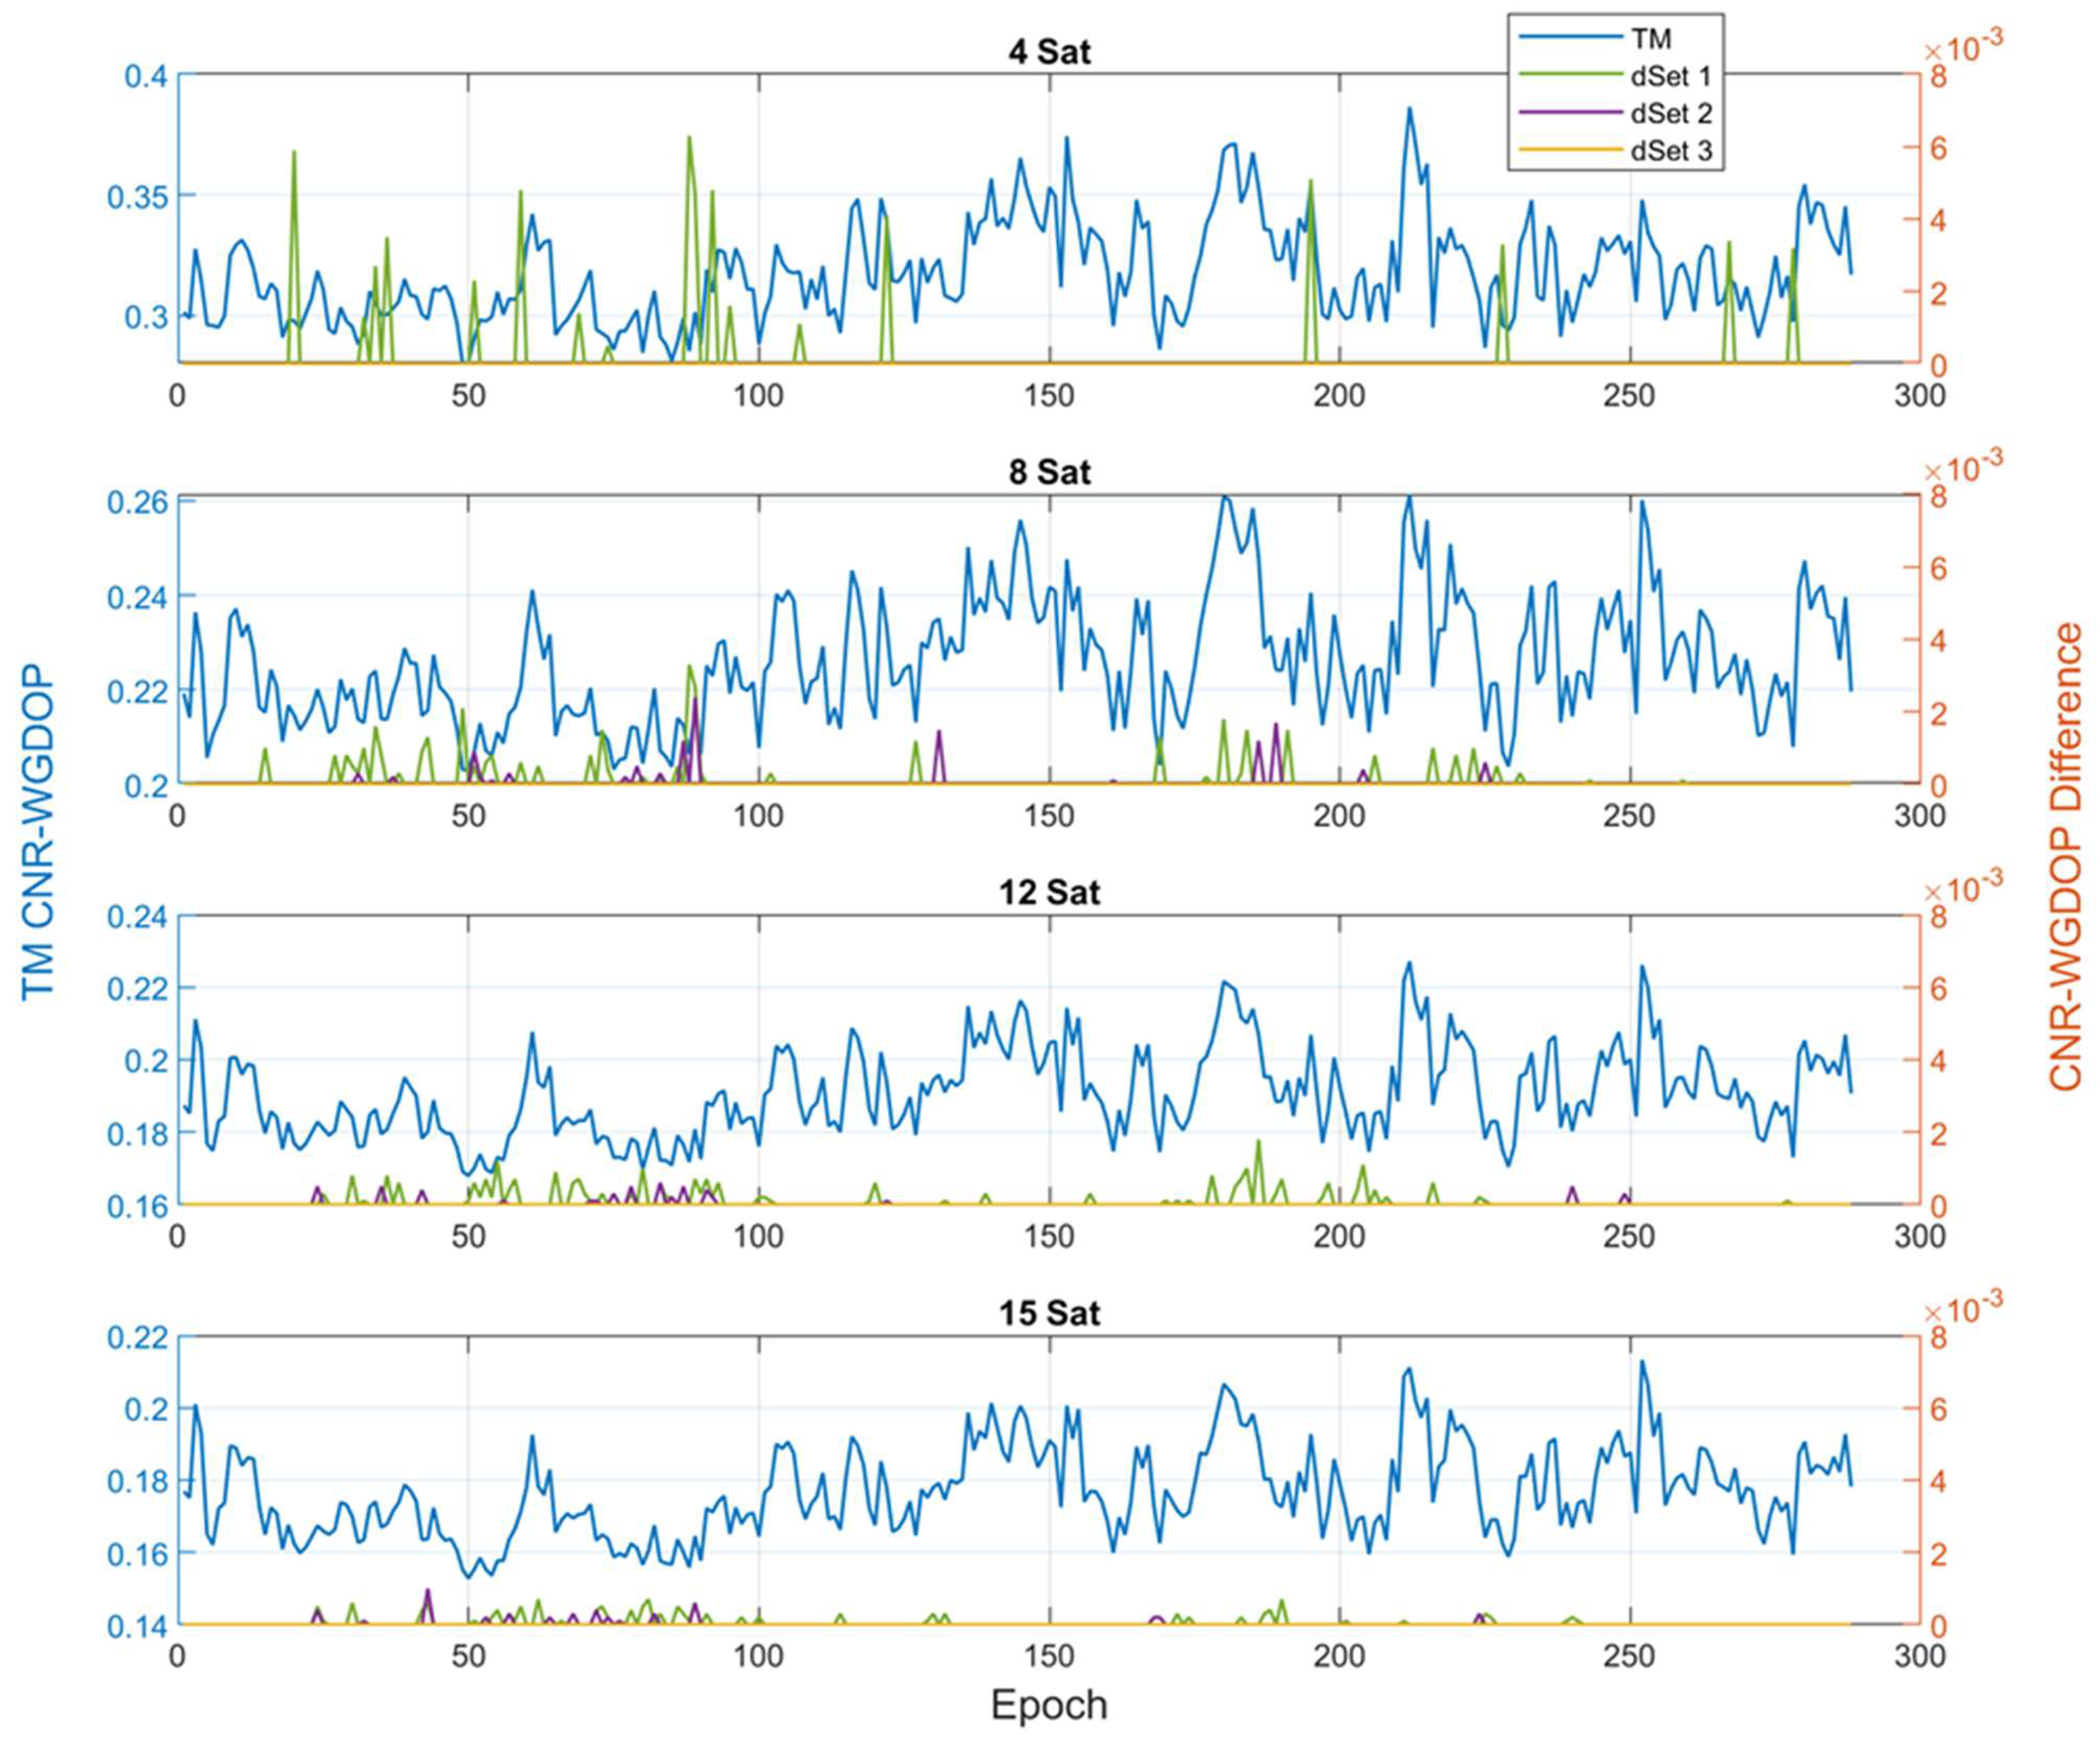Viewport: 2100px width, 1744px height.
Task: Click the dSet 2 legend entry
Action: tap(1671, 113)
